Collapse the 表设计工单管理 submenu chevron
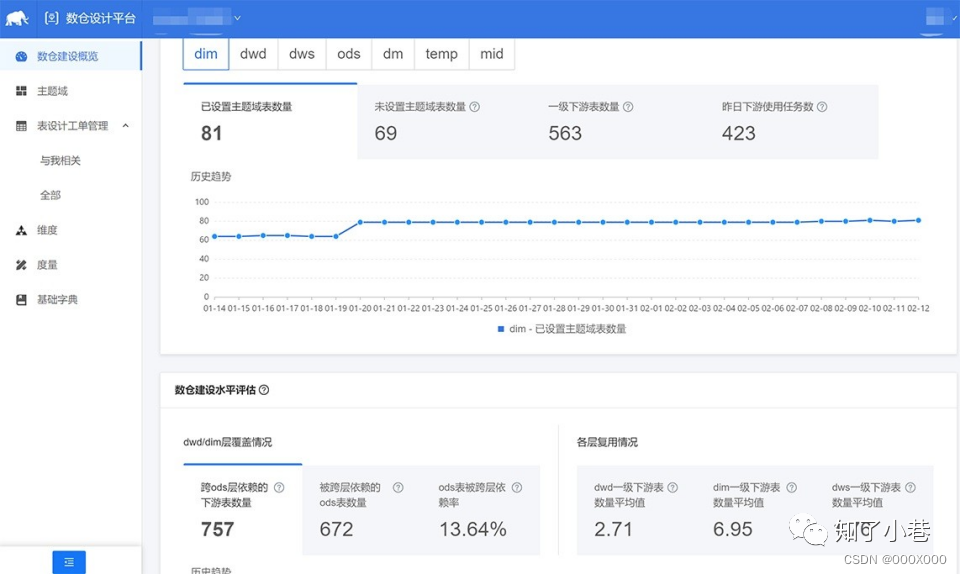 point(126,126)
